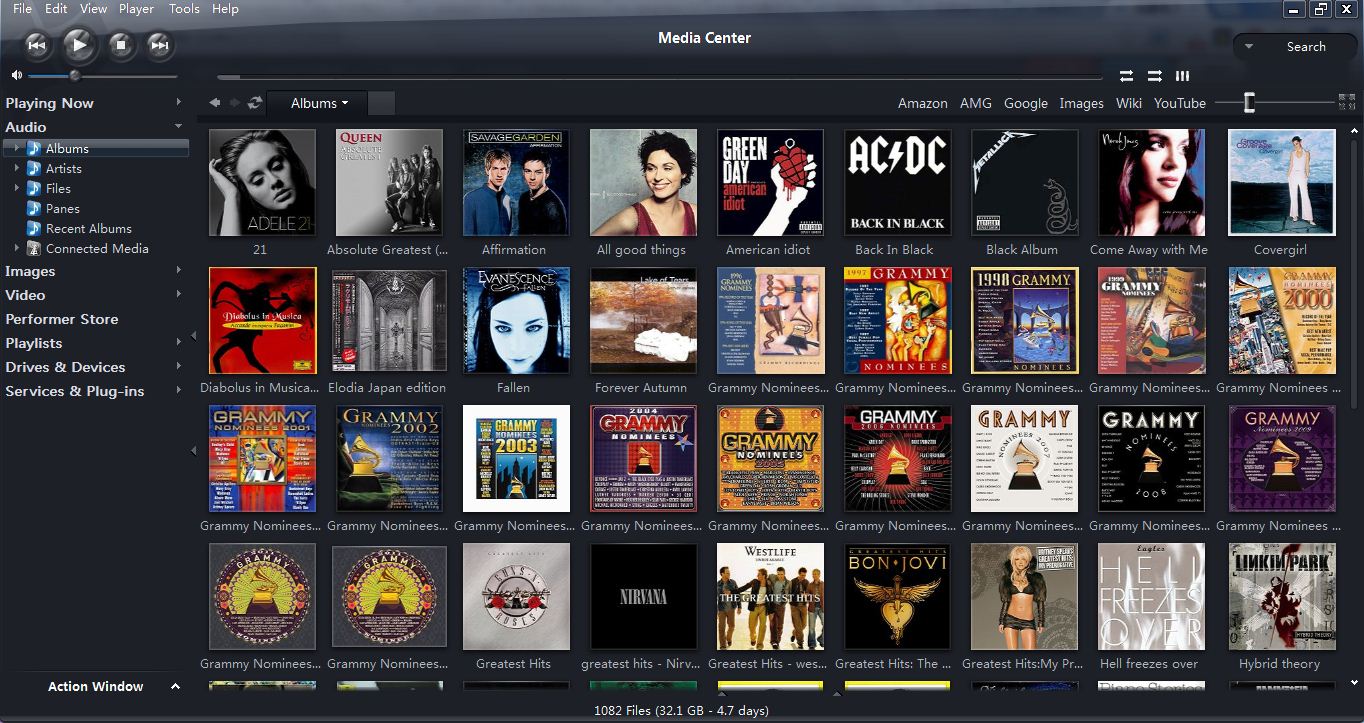The width and height of the screenshot is (1364, 723).
Task: Select the AC/DC Back In Black album
Action: [897, 182]
